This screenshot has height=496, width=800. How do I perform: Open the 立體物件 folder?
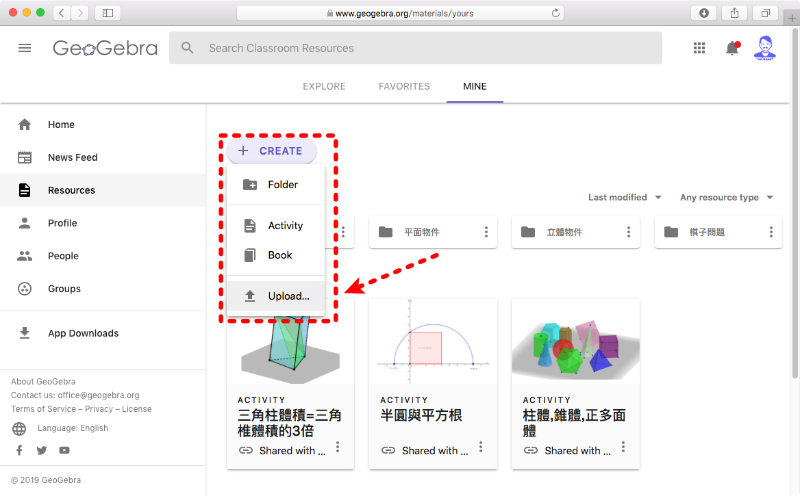(576, 232)
